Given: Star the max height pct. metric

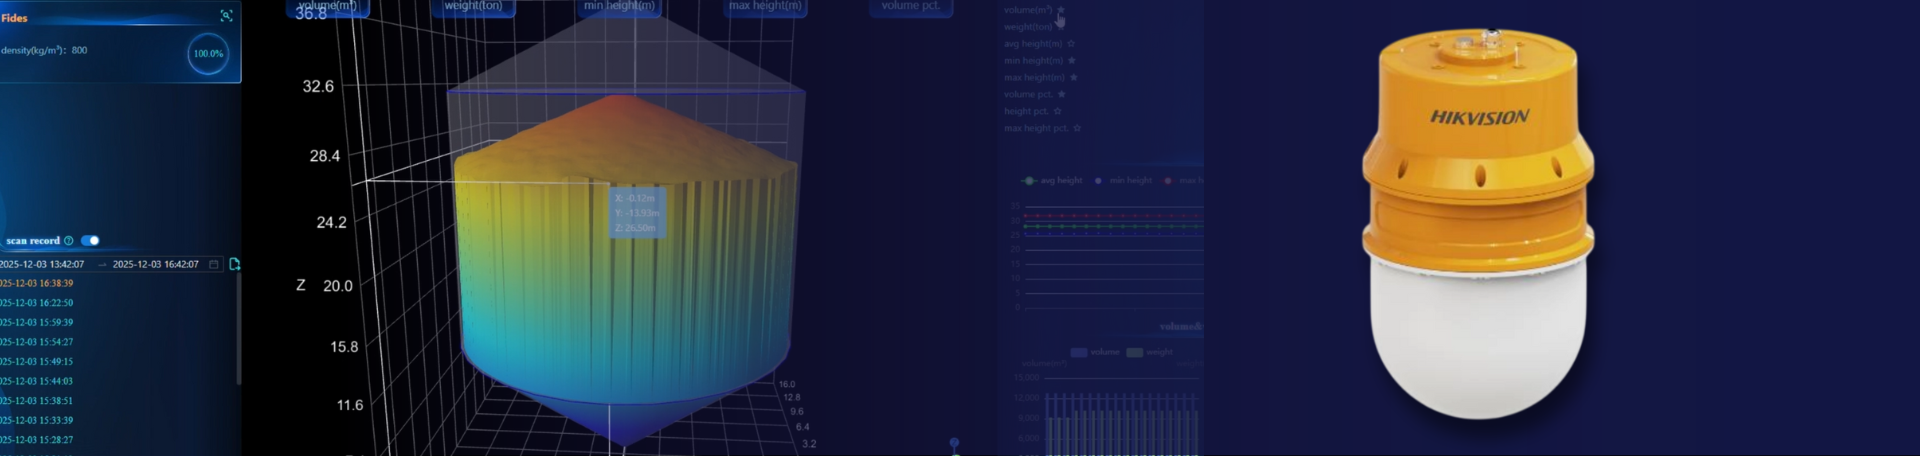Looking at the screenshot, I should 1077,128.
